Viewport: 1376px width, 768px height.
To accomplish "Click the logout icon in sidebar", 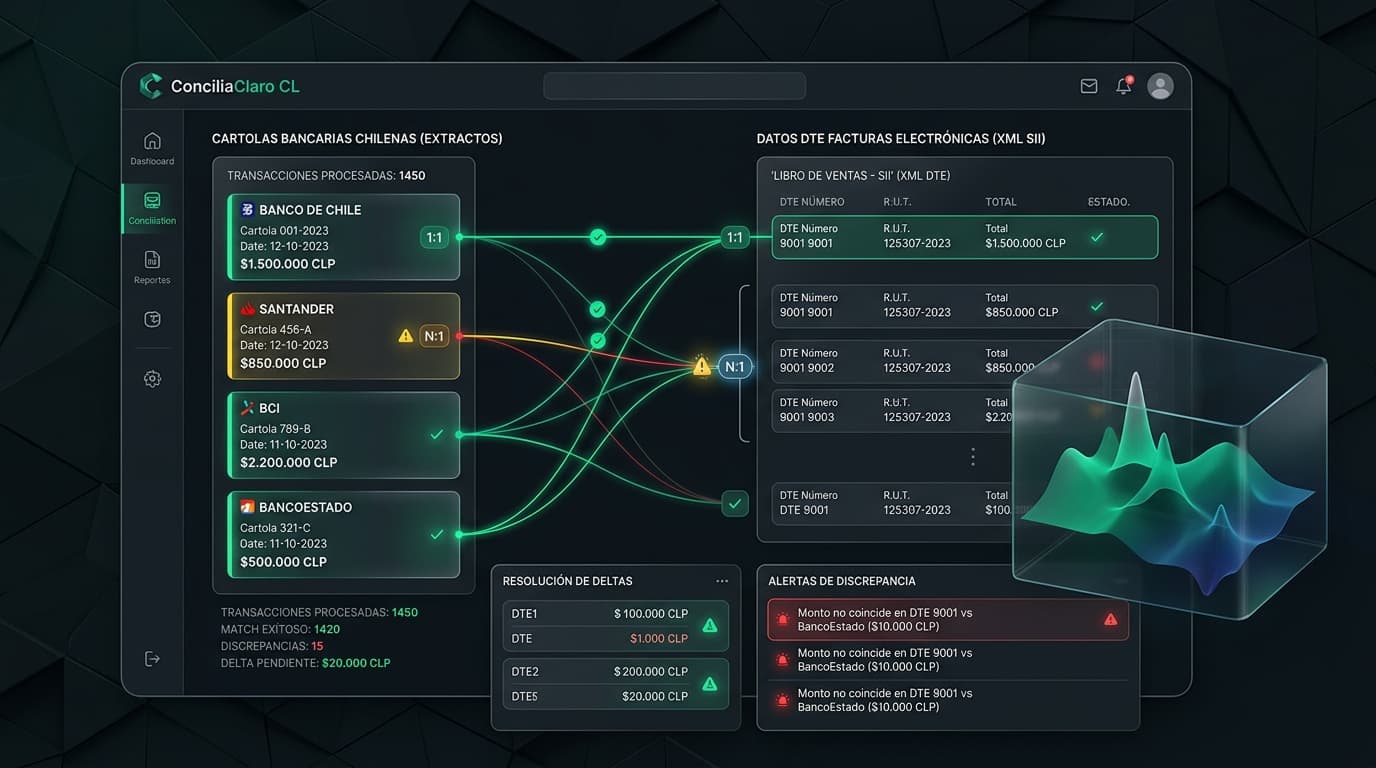I will tap(152, 658).
